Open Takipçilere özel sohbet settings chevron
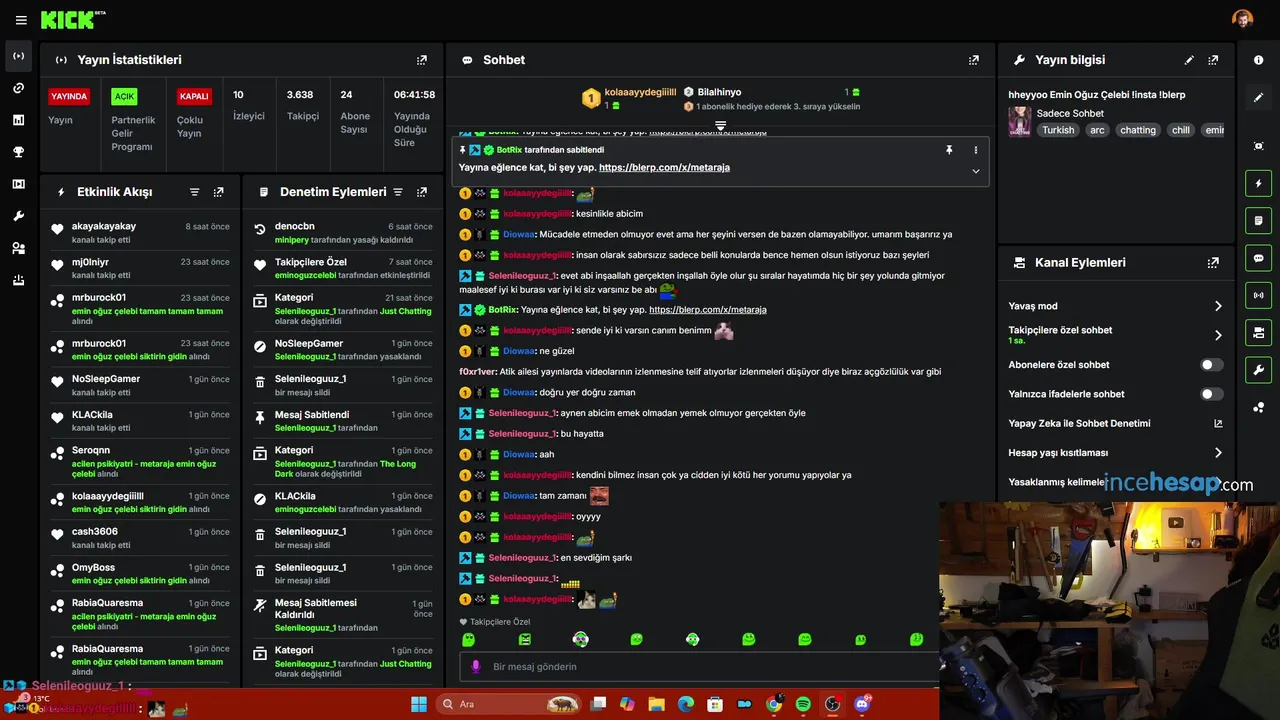 point(1218,335)
